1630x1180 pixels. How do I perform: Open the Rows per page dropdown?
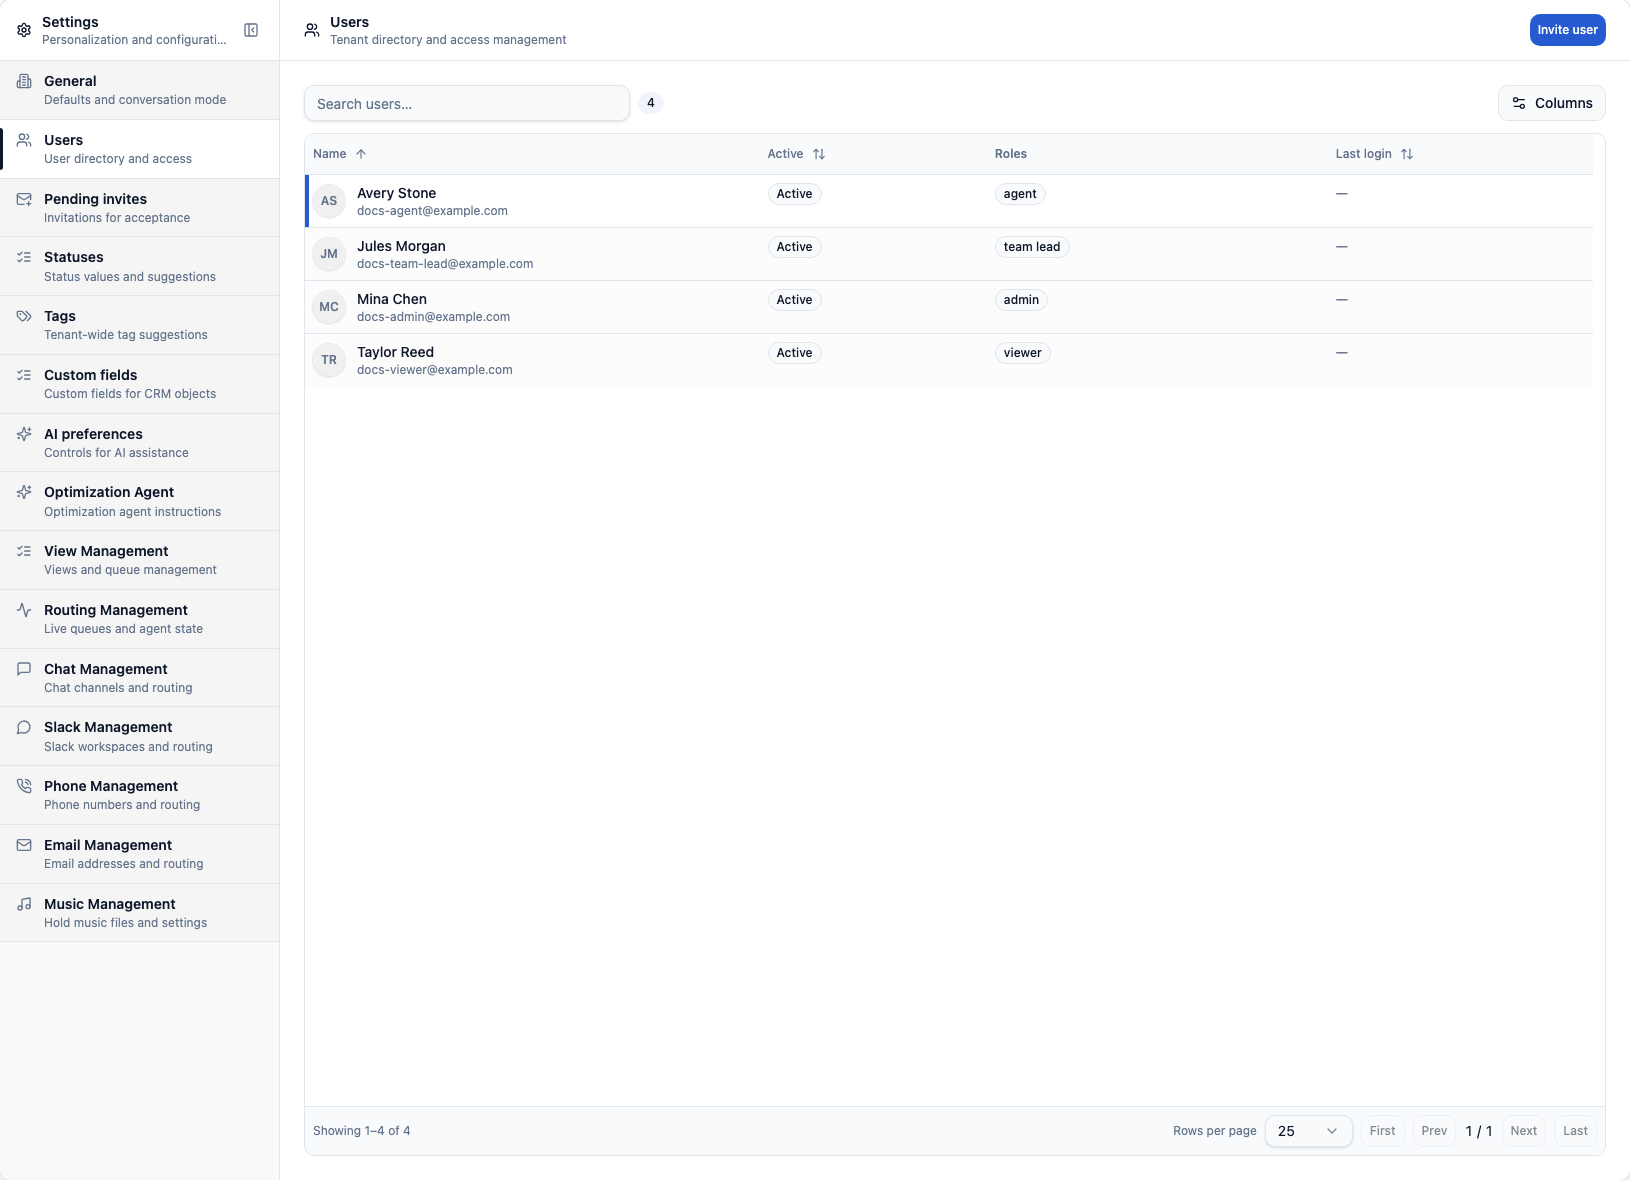tap(1308, 1131)
